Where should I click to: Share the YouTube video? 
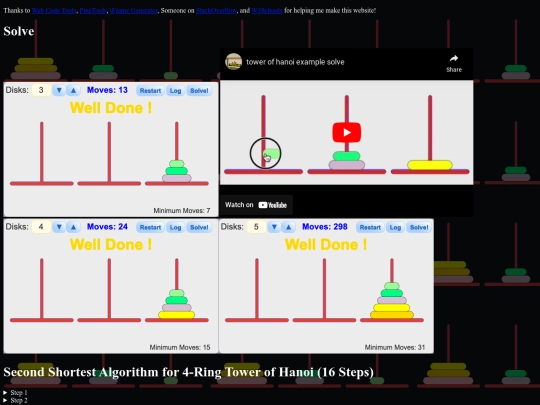coord(454,63)
